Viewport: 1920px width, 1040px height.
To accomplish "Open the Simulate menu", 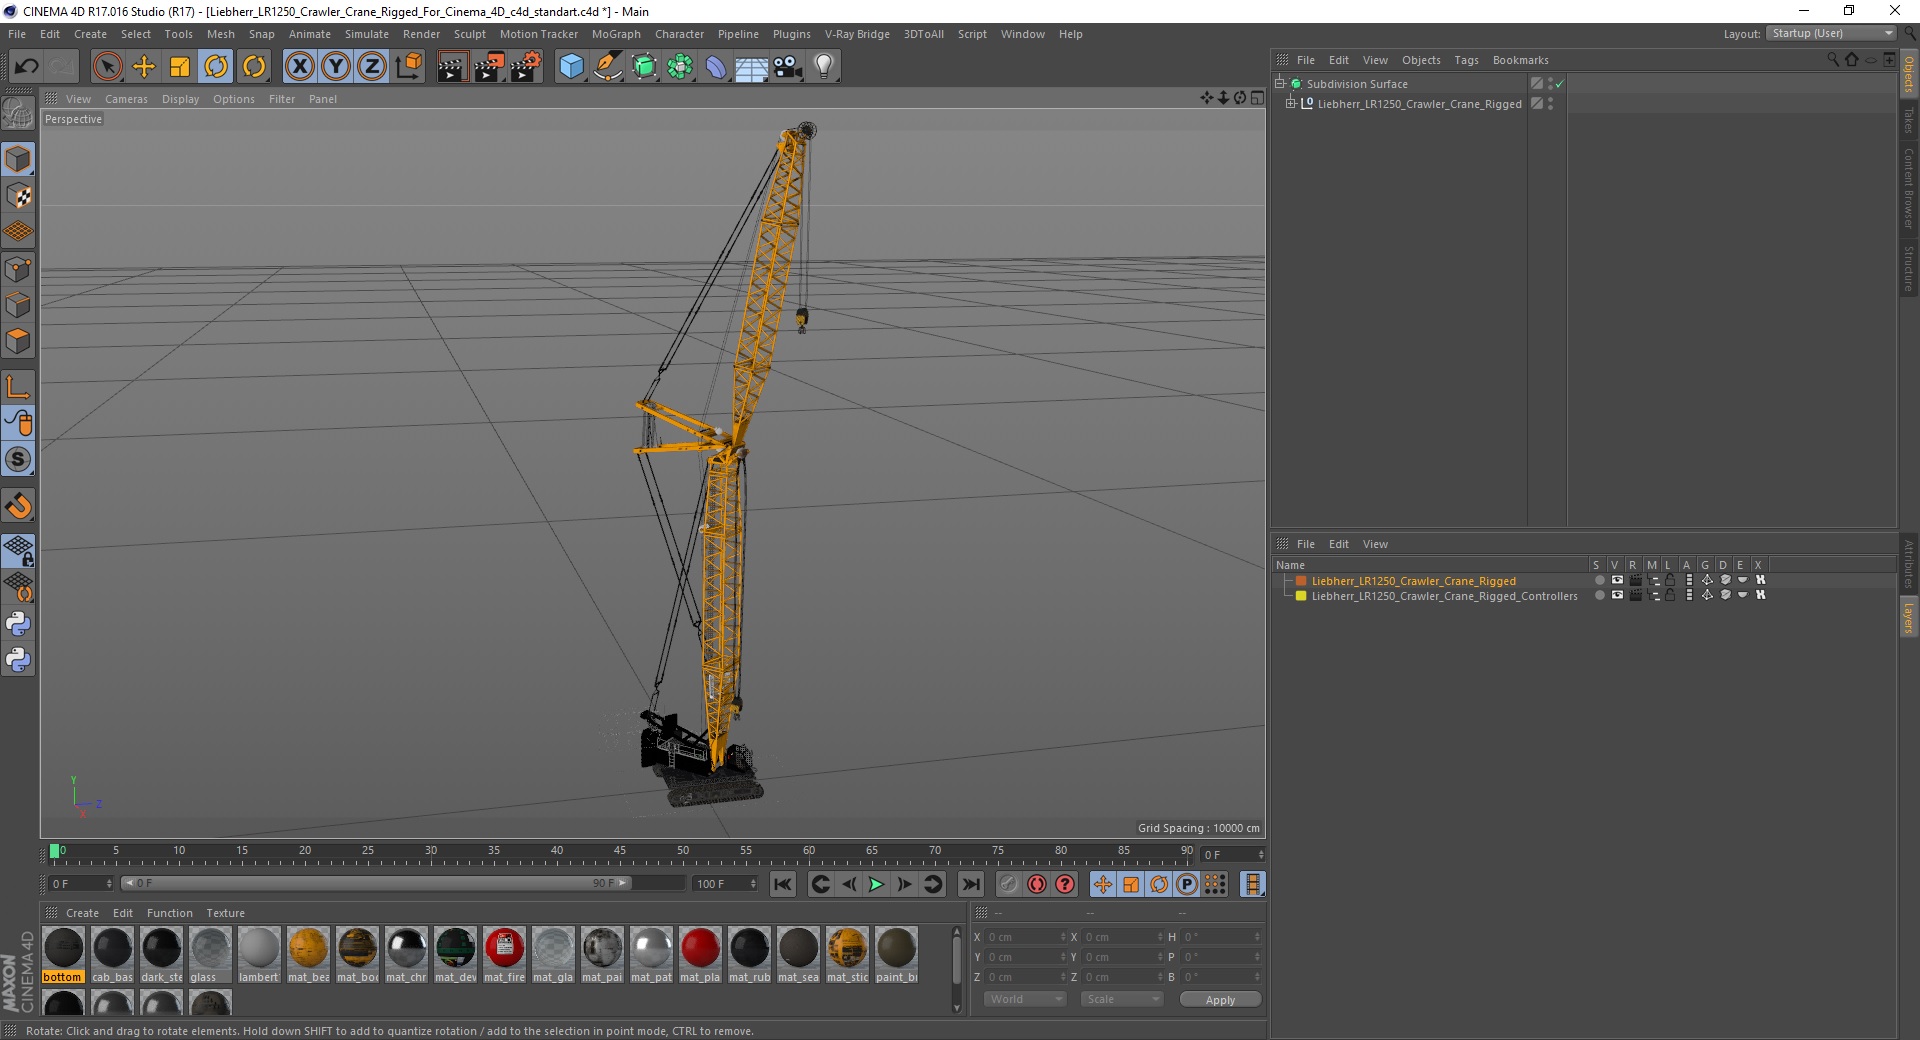I will [367, 34].
